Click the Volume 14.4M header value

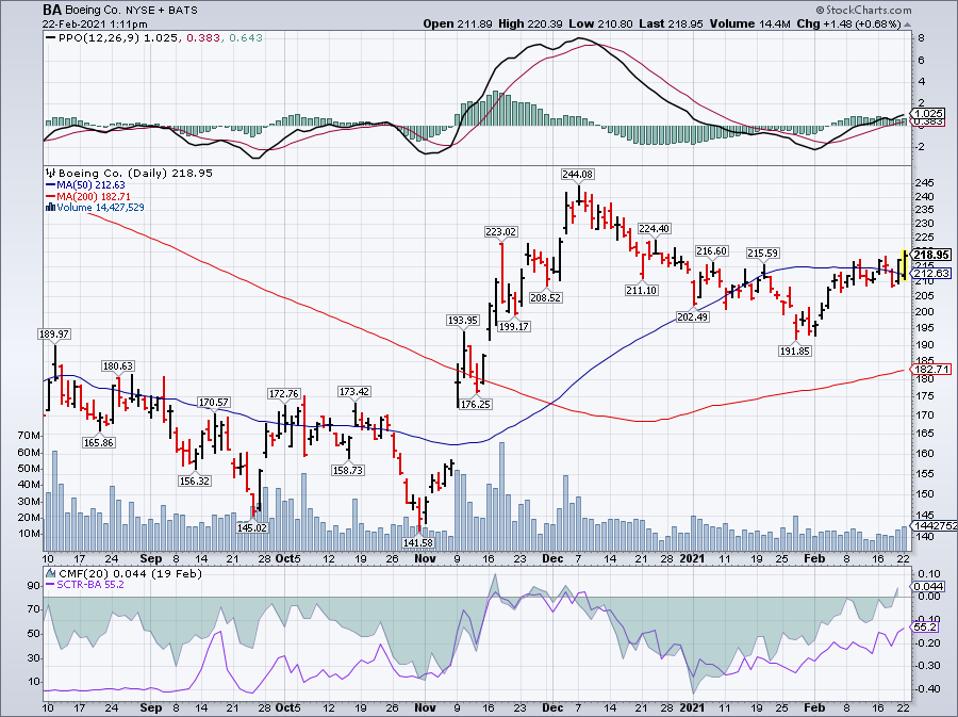pos(751,24)
